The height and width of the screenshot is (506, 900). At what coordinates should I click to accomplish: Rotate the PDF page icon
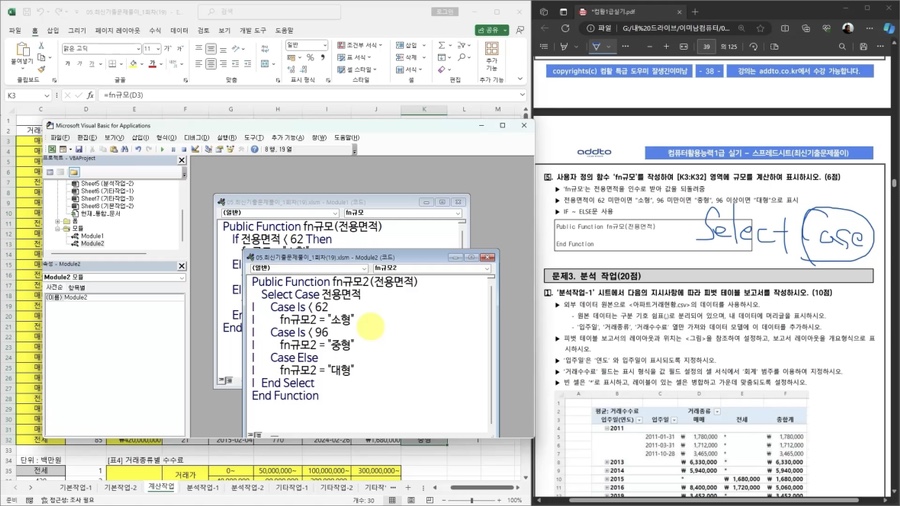(x=754, y=46)
